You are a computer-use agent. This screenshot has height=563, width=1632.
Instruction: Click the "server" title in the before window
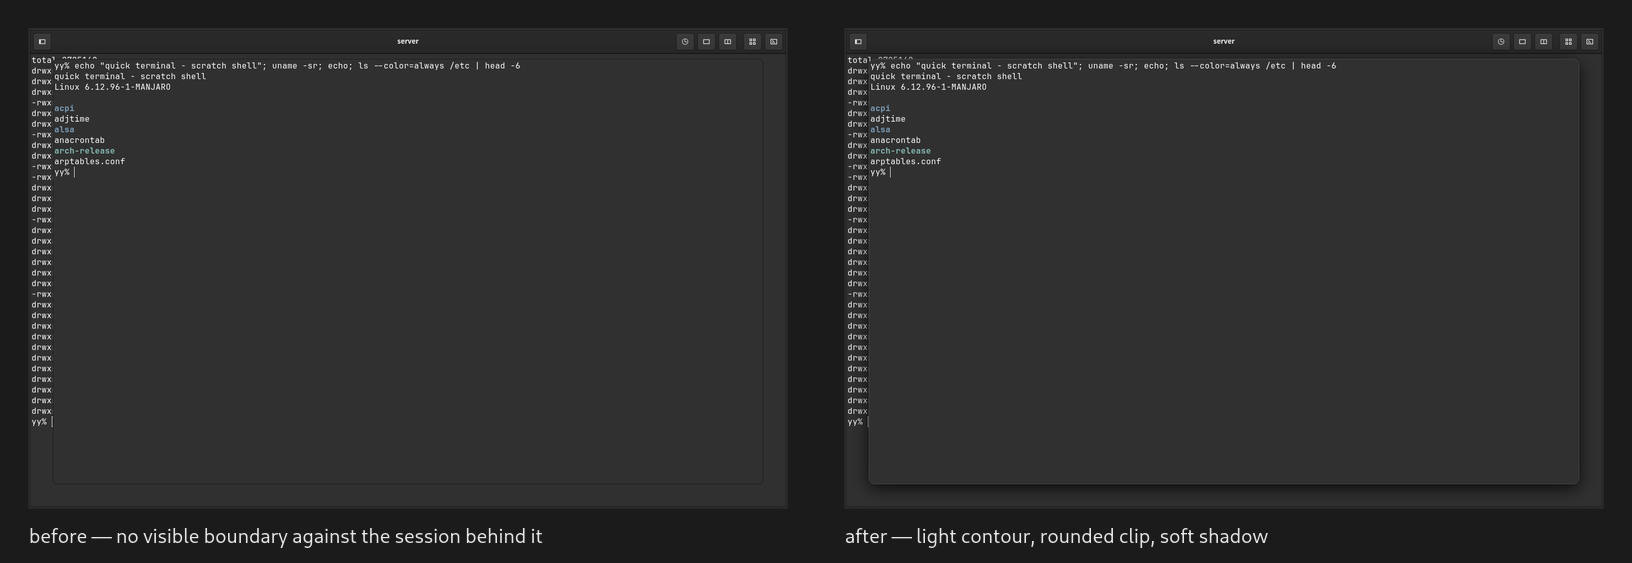pos(408,42)
